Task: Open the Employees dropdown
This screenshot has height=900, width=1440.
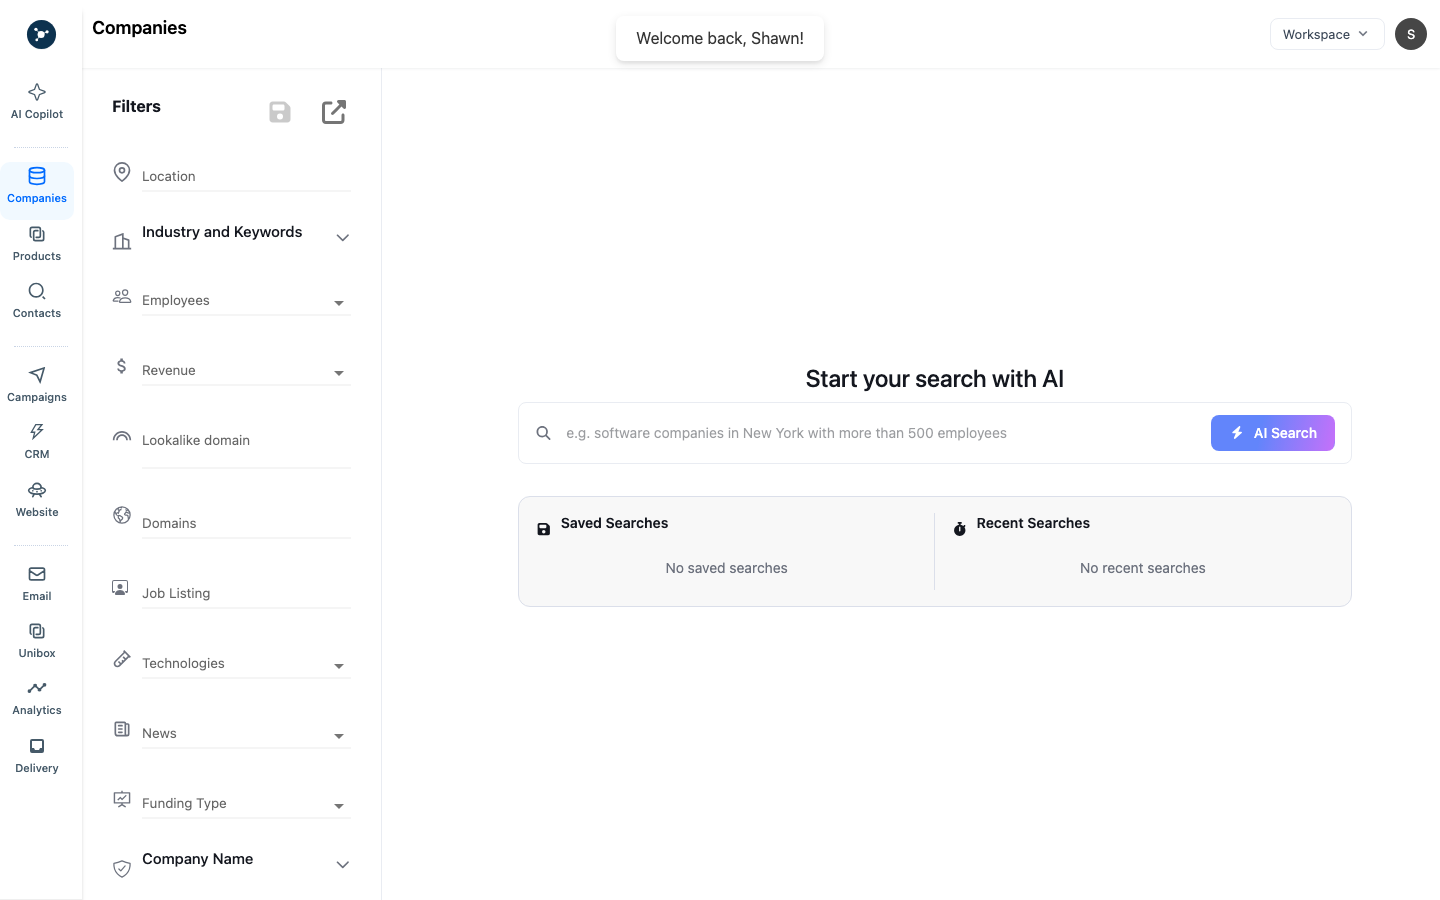Action: click(339, 303)
